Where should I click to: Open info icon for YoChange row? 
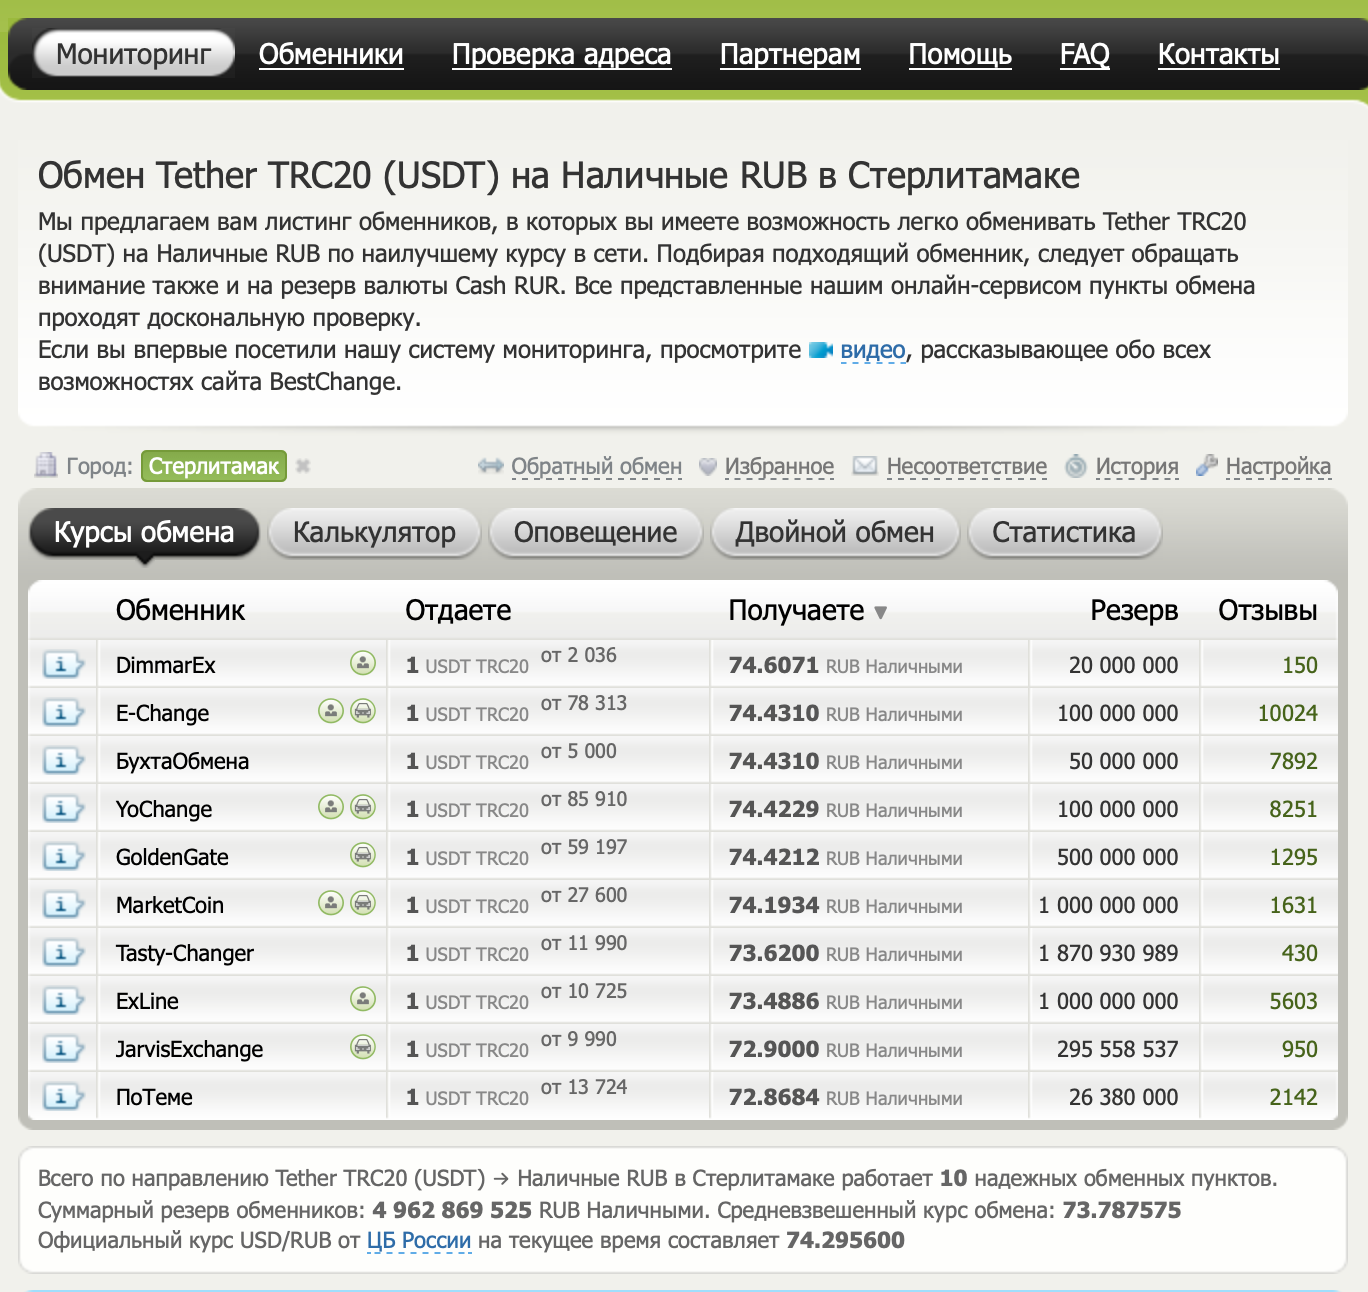62,808
